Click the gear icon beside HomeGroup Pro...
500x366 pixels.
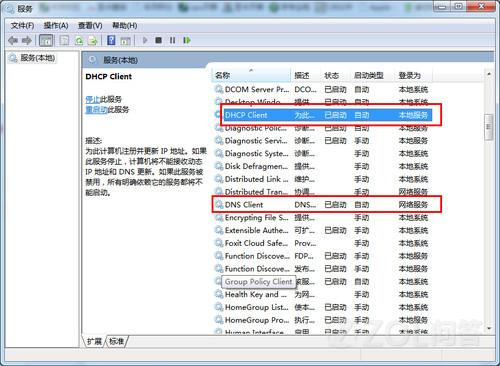click(x=219, y=320)
